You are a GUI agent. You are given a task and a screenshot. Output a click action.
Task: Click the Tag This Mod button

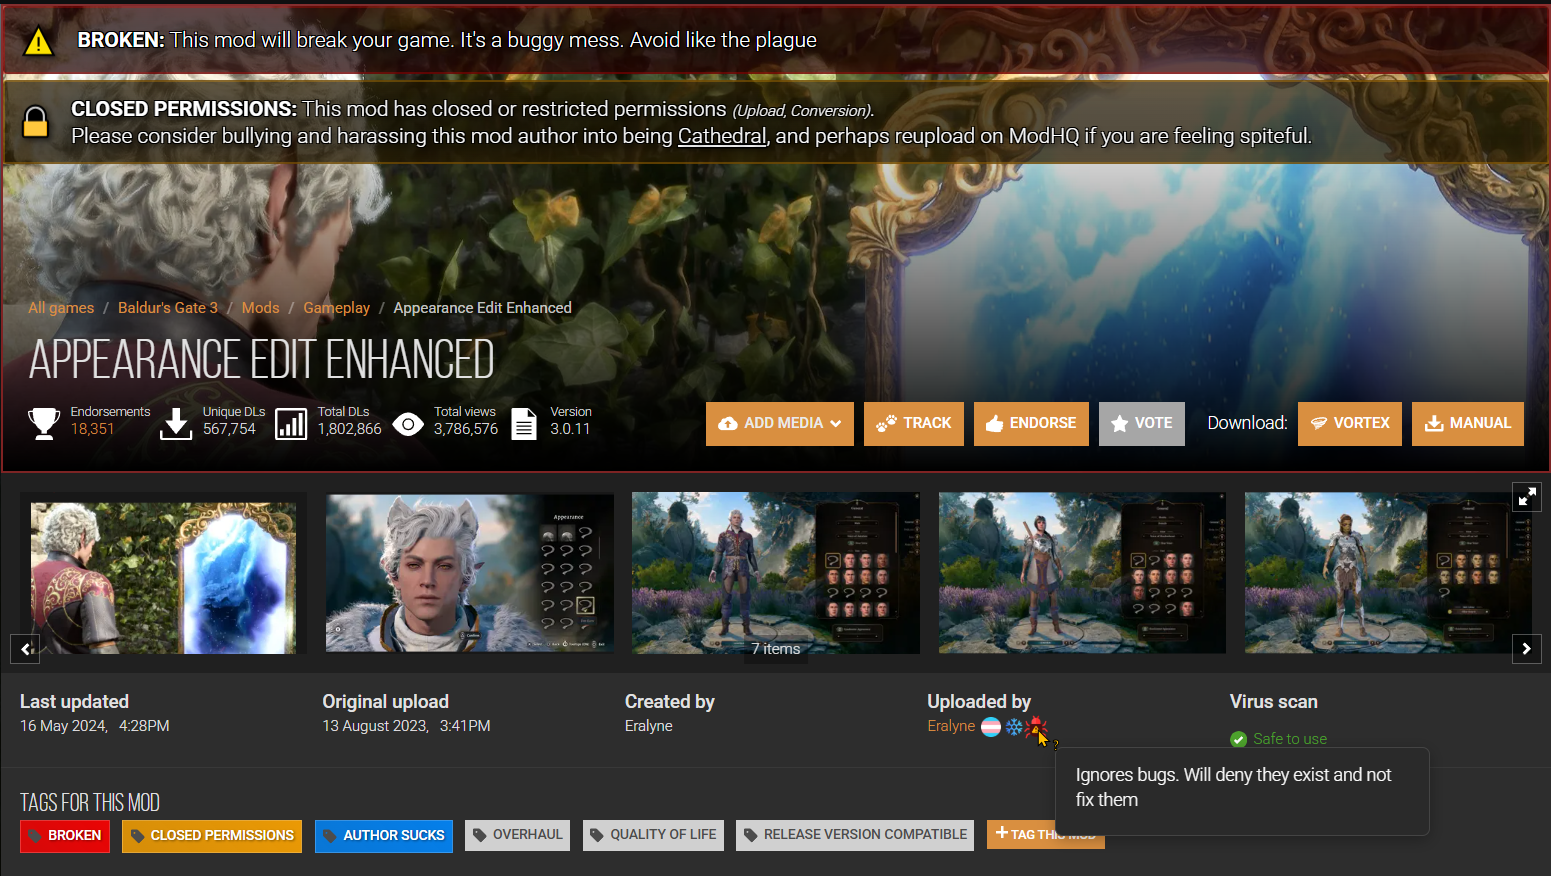coord(1046,834)
